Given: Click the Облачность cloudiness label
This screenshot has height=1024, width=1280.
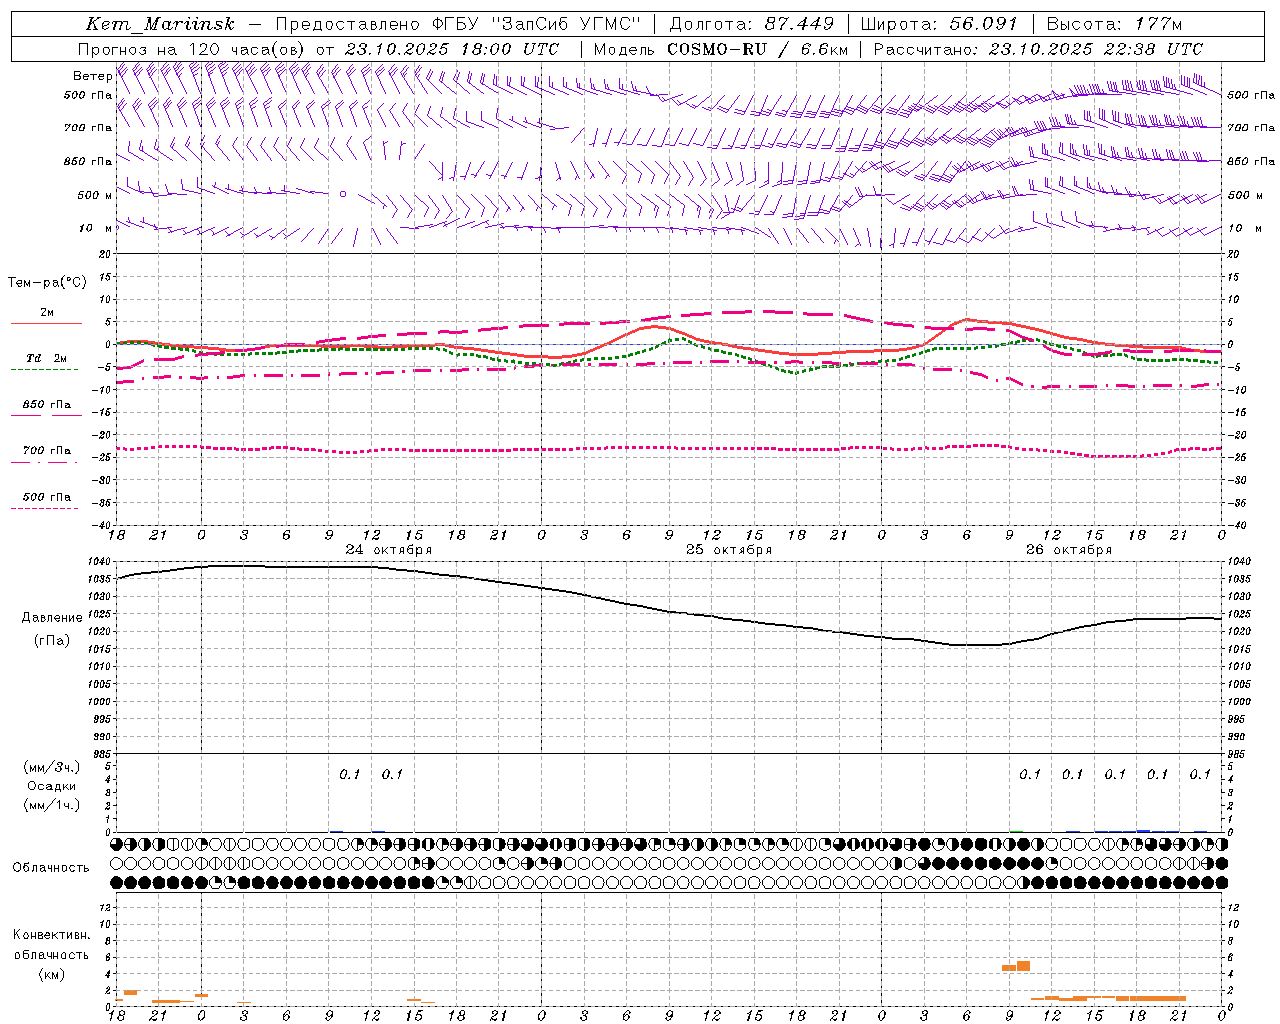Looking at the screenshot, I should 51,868.
